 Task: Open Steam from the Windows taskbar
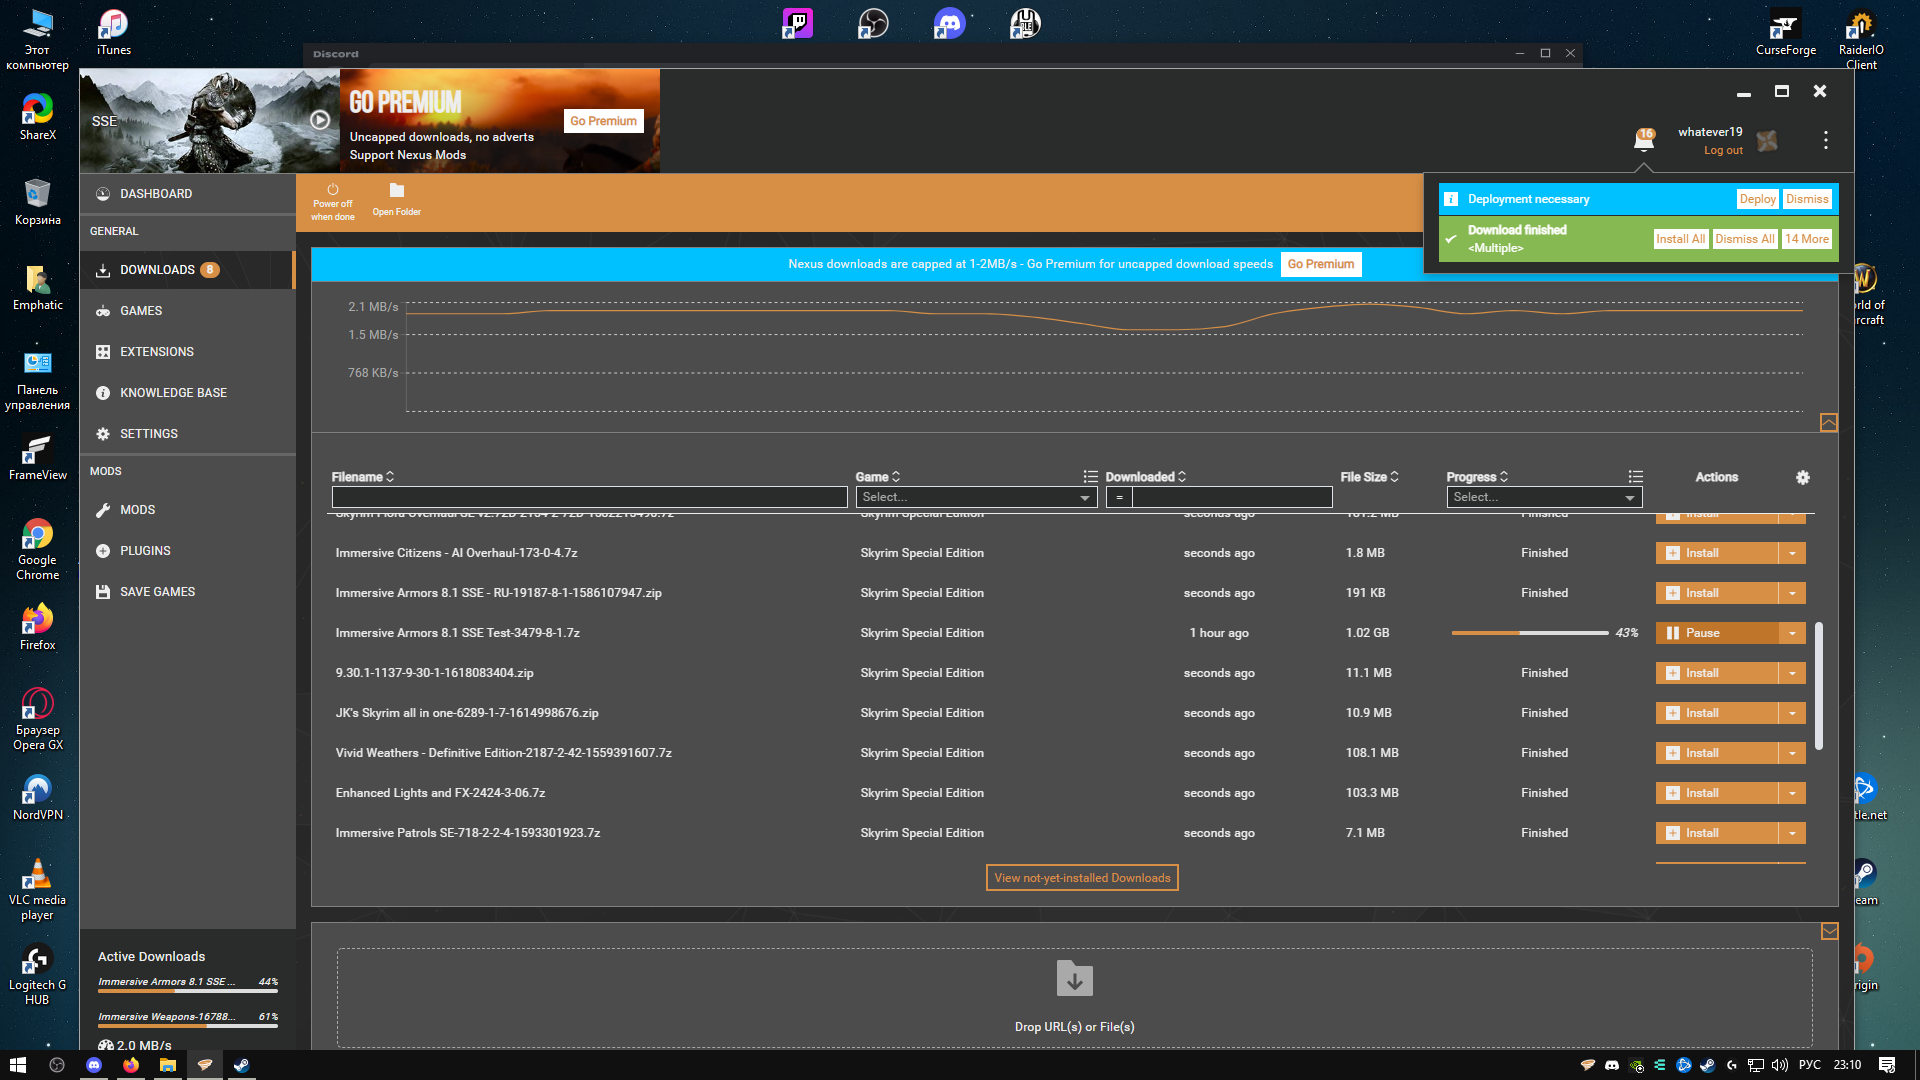coord(241,1065)
